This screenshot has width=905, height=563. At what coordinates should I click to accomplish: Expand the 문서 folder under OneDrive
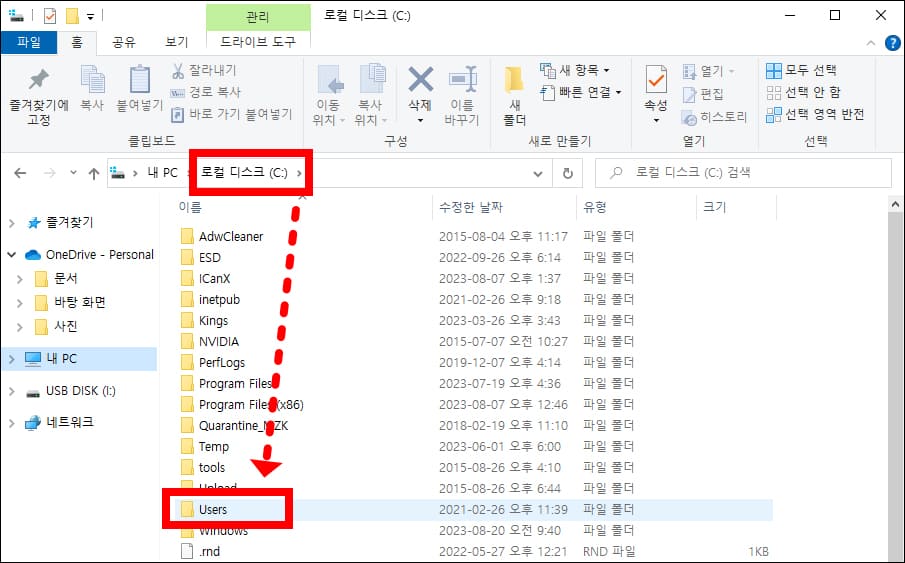(x=20, y=279)
